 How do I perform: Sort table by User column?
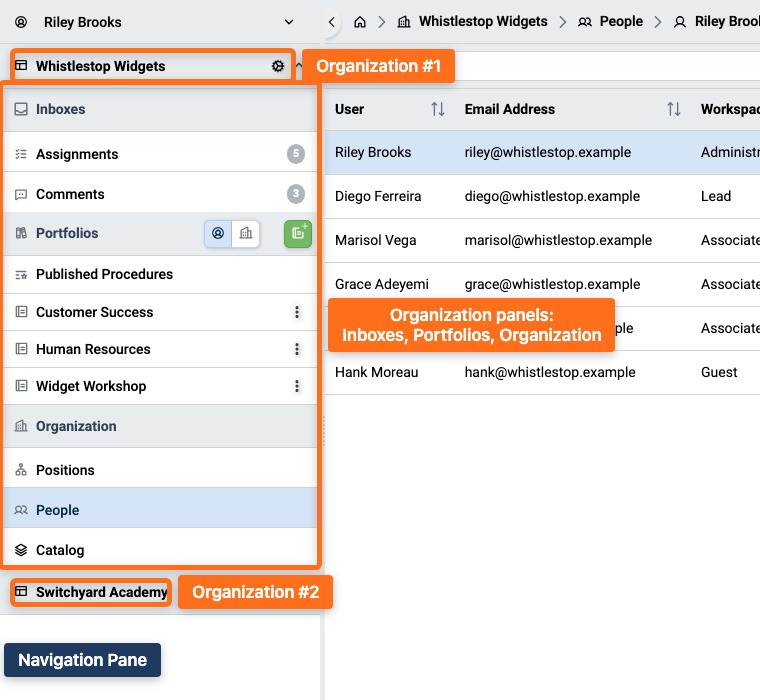tap(438, 109)
